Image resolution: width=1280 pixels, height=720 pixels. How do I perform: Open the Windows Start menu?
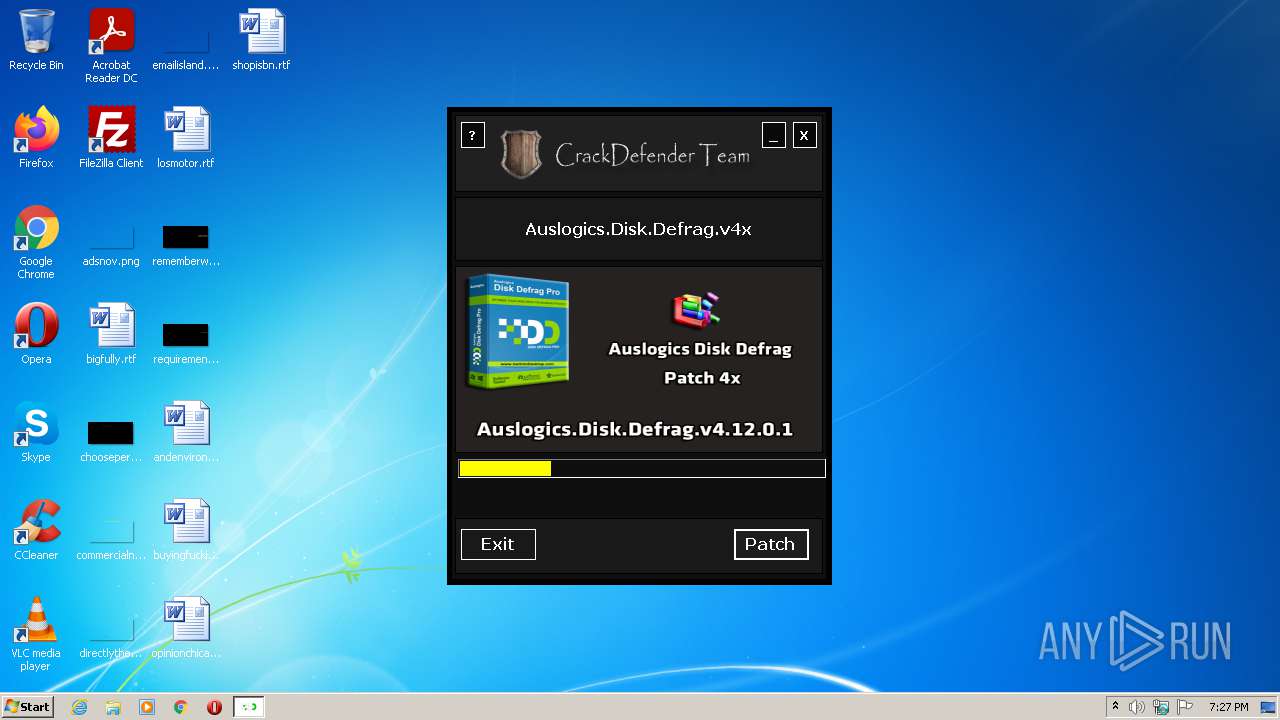(x=28, y=707)
